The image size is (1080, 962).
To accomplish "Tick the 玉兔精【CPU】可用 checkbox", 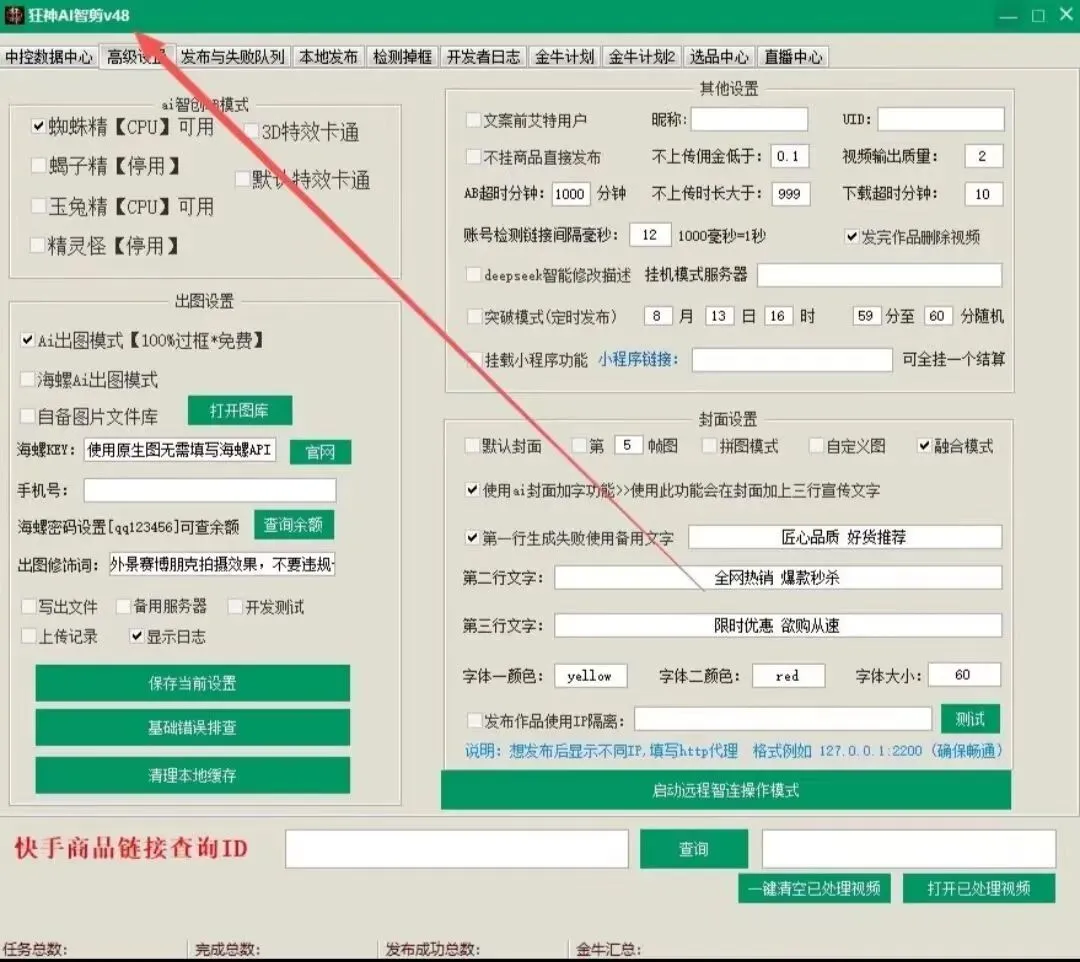I will pos(38,206).
